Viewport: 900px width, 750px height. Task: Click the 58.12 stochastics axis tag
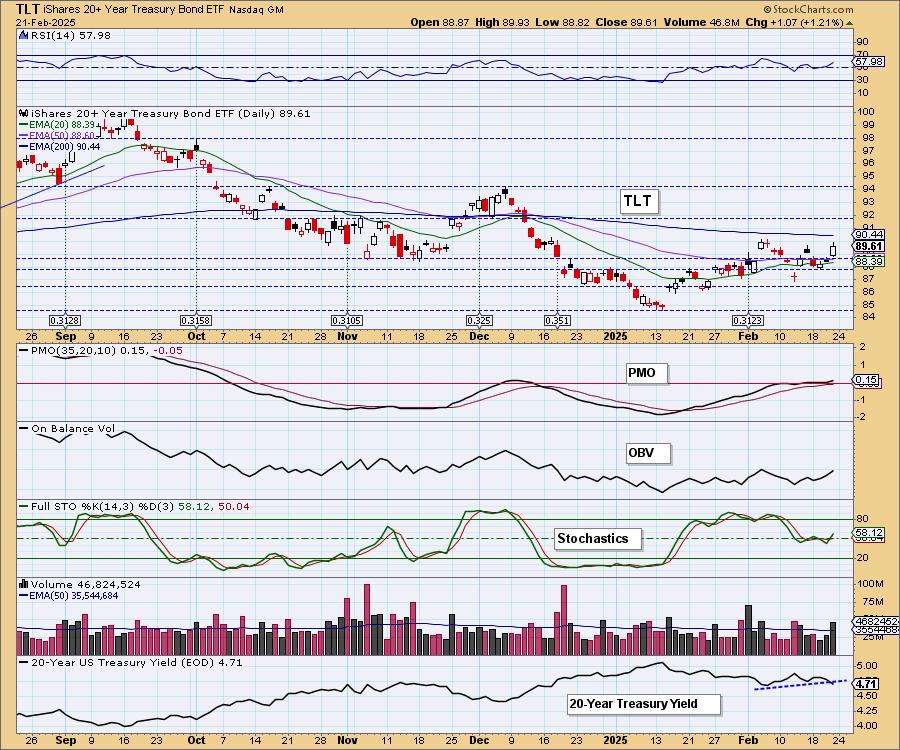(x=869, y=533)
